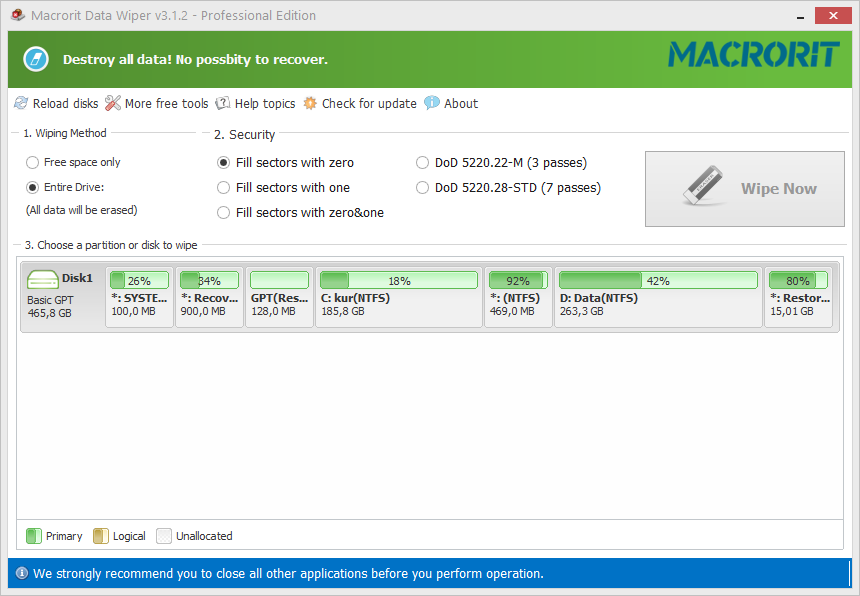The image size is (860, 596).
Task: Select the Recov... 900,0 MB partition
Action: (210, 297)
